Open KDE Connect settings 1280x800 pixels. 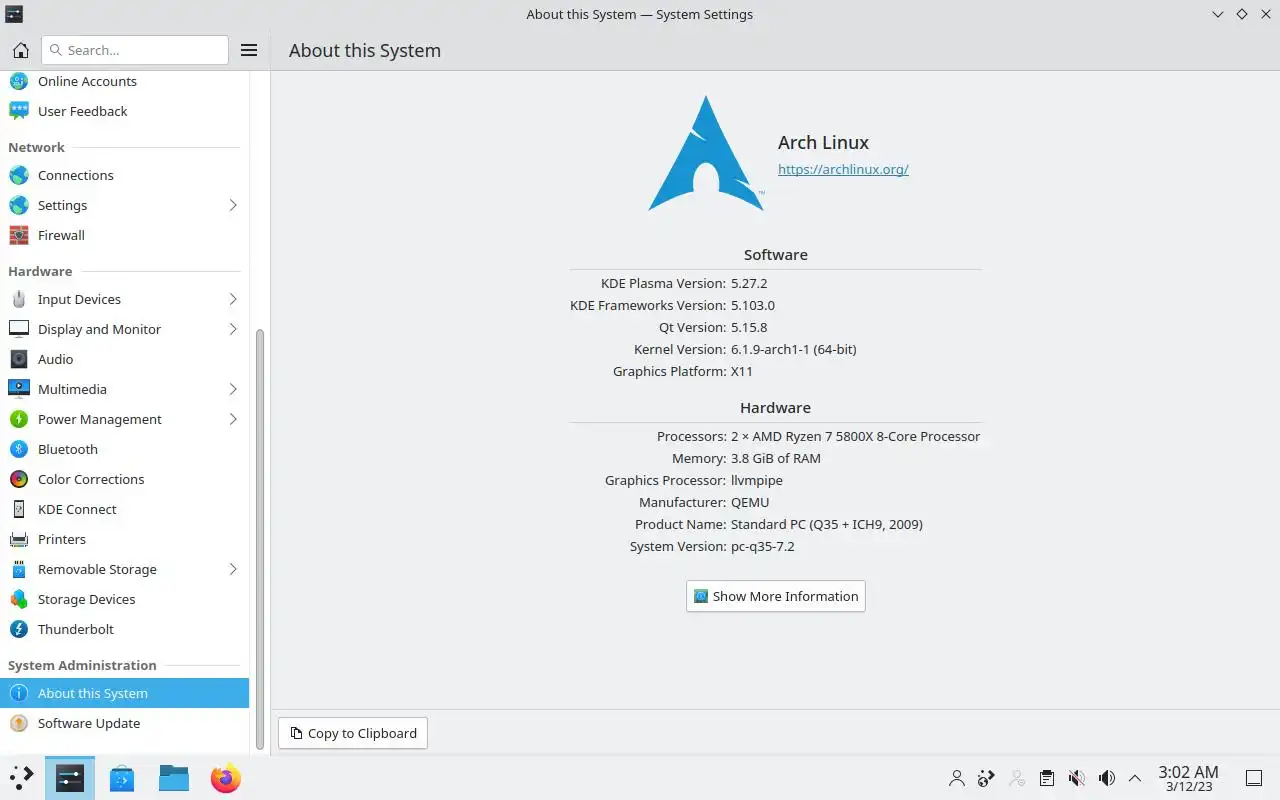[124, 509]
